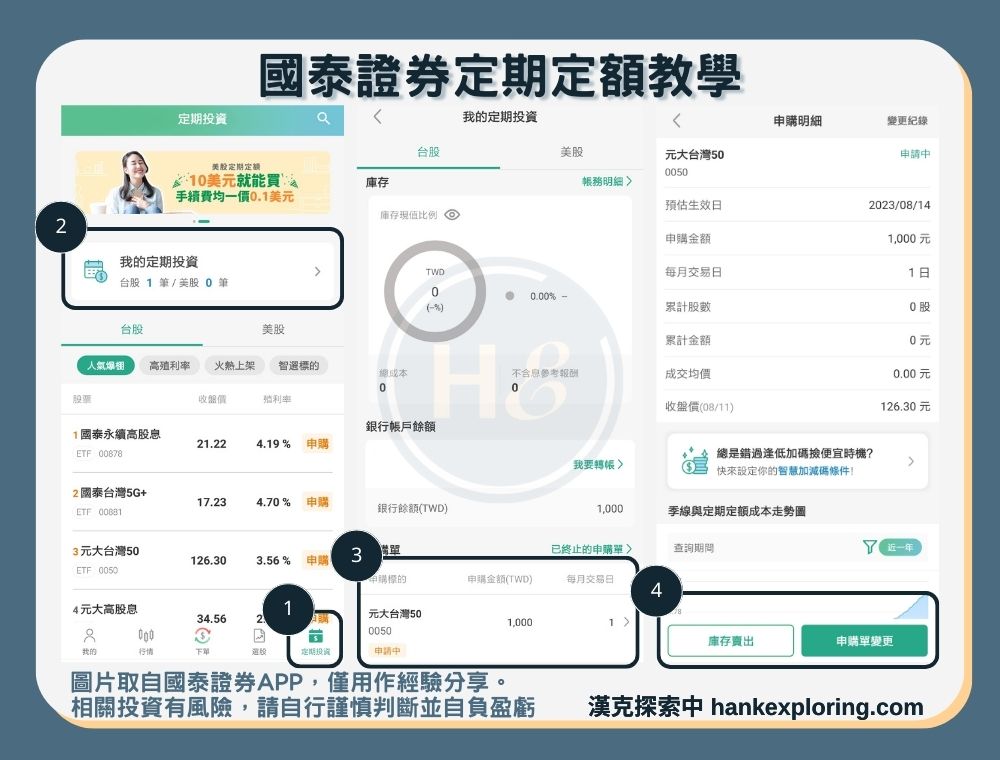Click 申購 for 國泰台灣5G+
Screen dimensions: 1000x760
(318, 502)
